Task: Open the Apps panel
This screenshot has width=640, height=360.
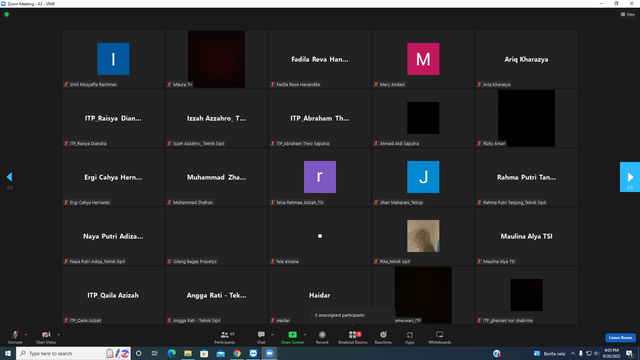Action: click(410, 337)
